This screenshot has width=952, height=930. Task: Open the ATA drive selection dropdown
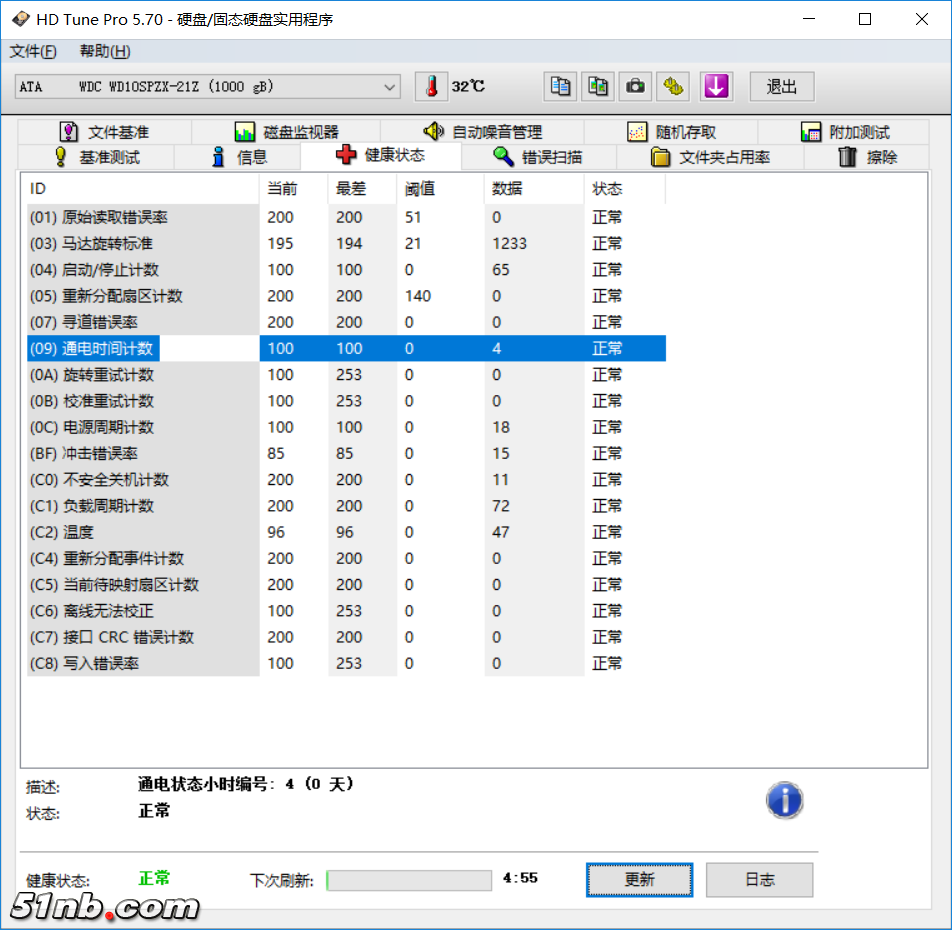click(x=391, y=87)
